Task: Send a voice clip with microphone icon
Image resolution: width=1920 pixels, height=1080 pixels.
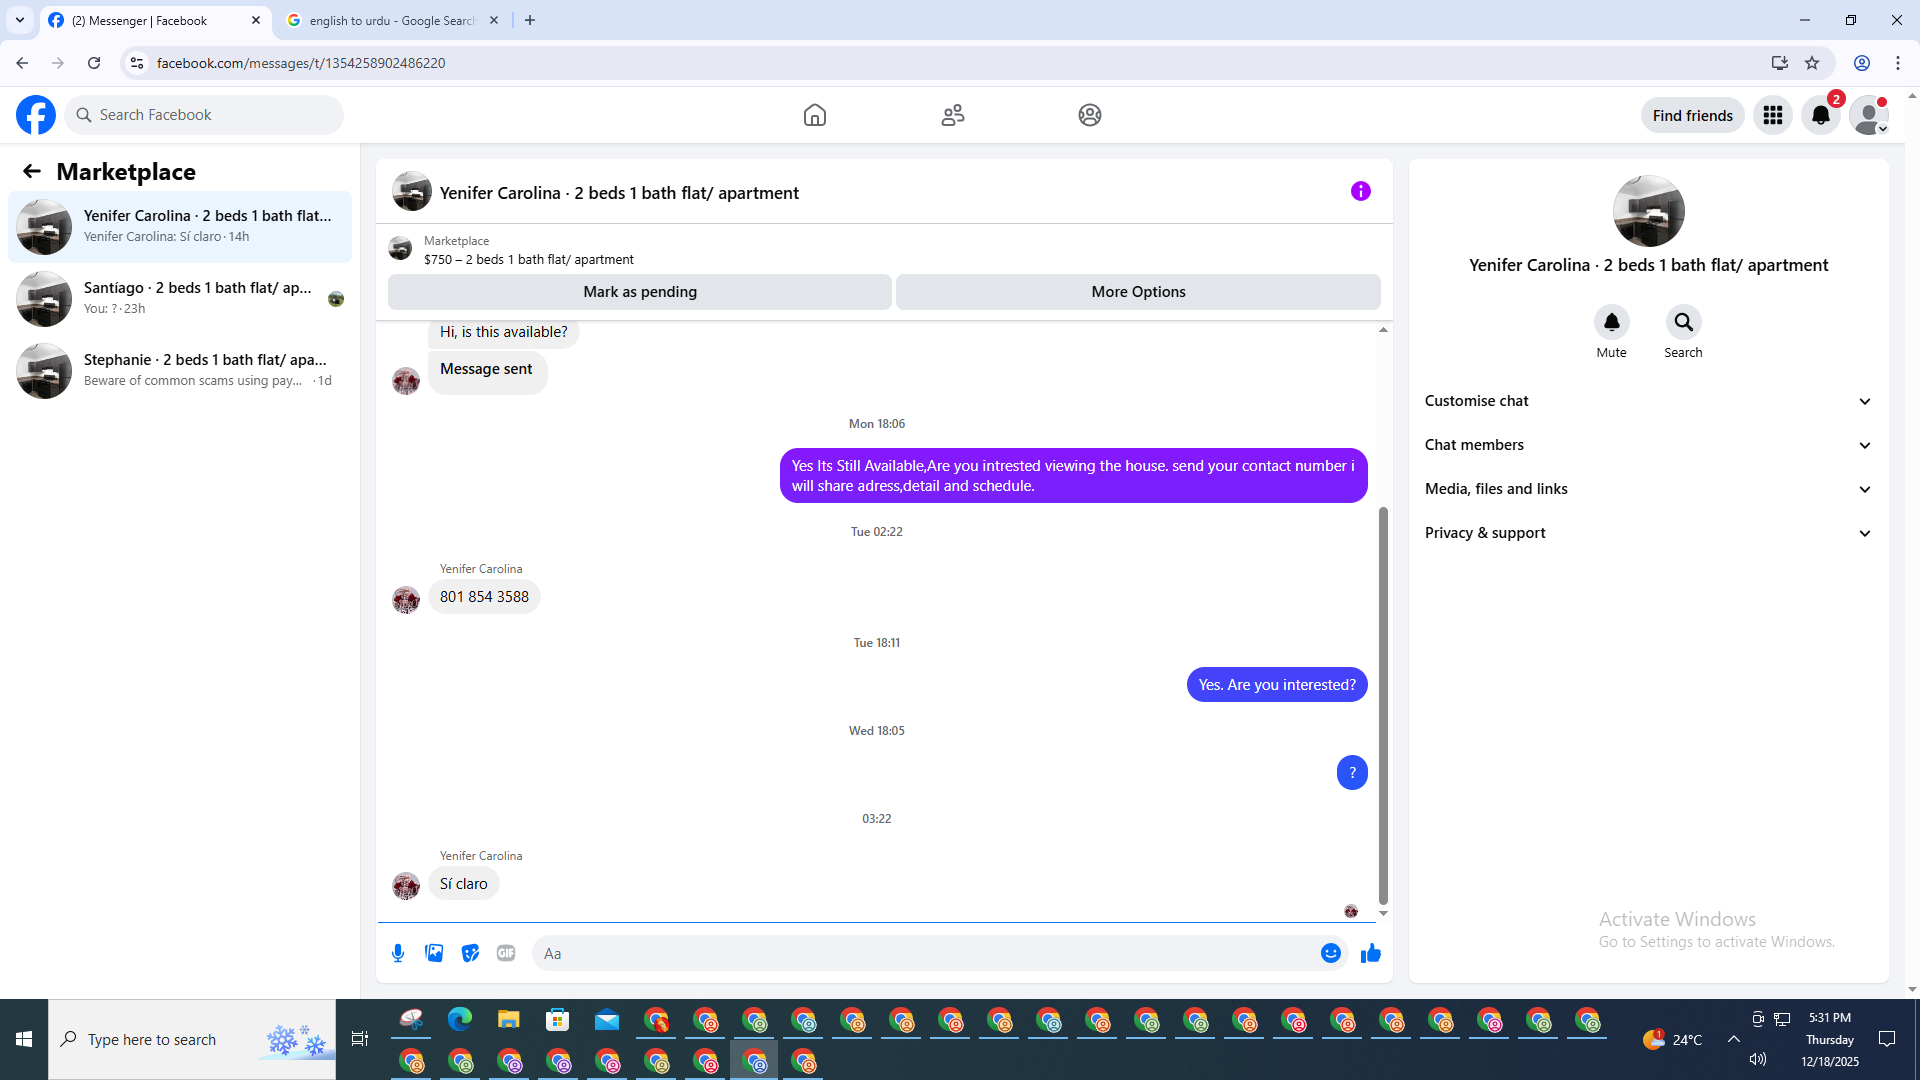Action: click(x=398, y=953)
